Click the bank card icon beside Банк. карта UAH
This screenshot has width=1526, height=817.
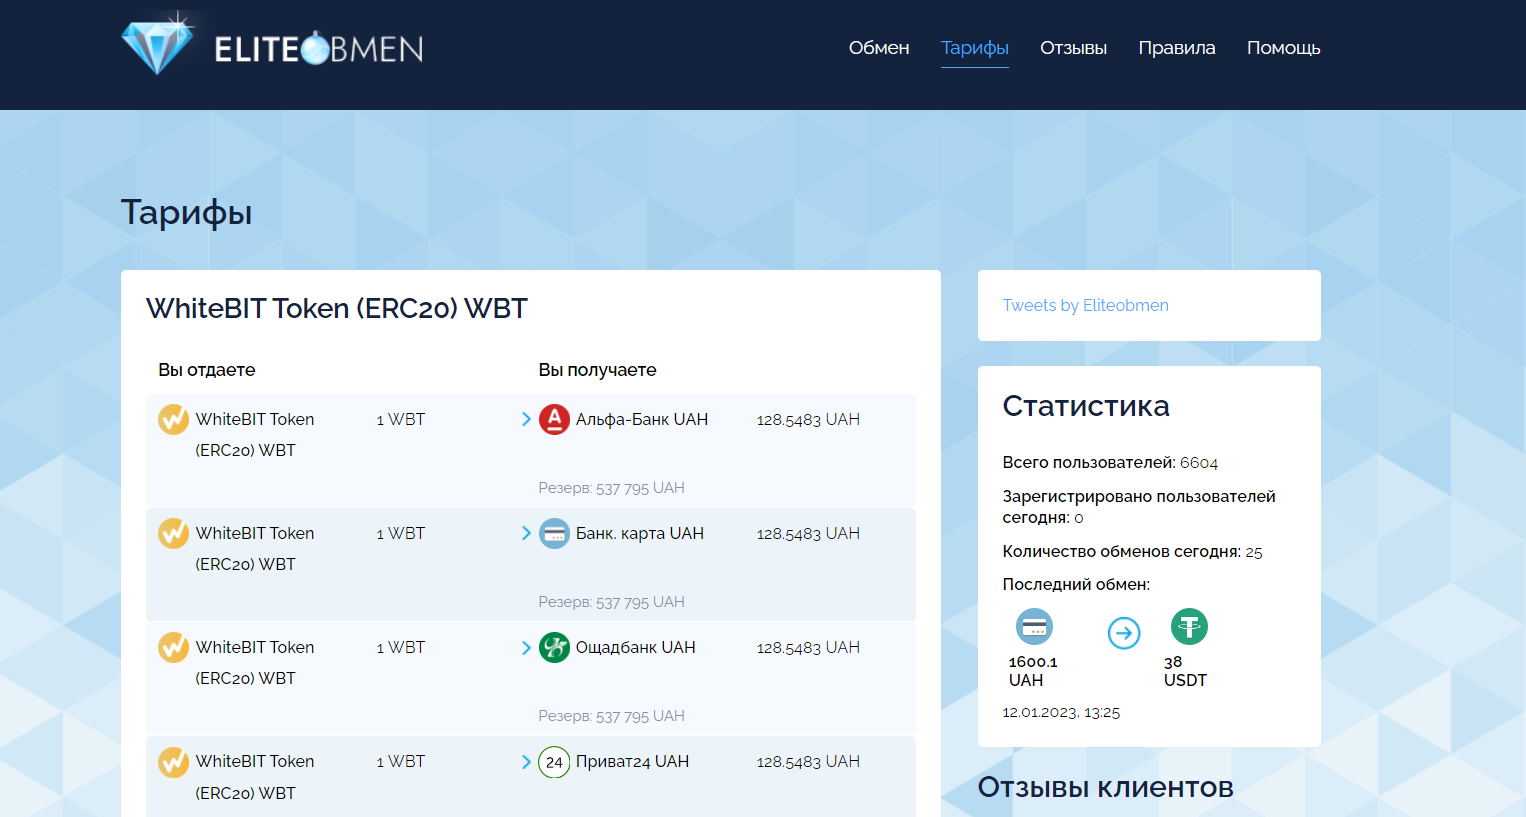(554, 533)
